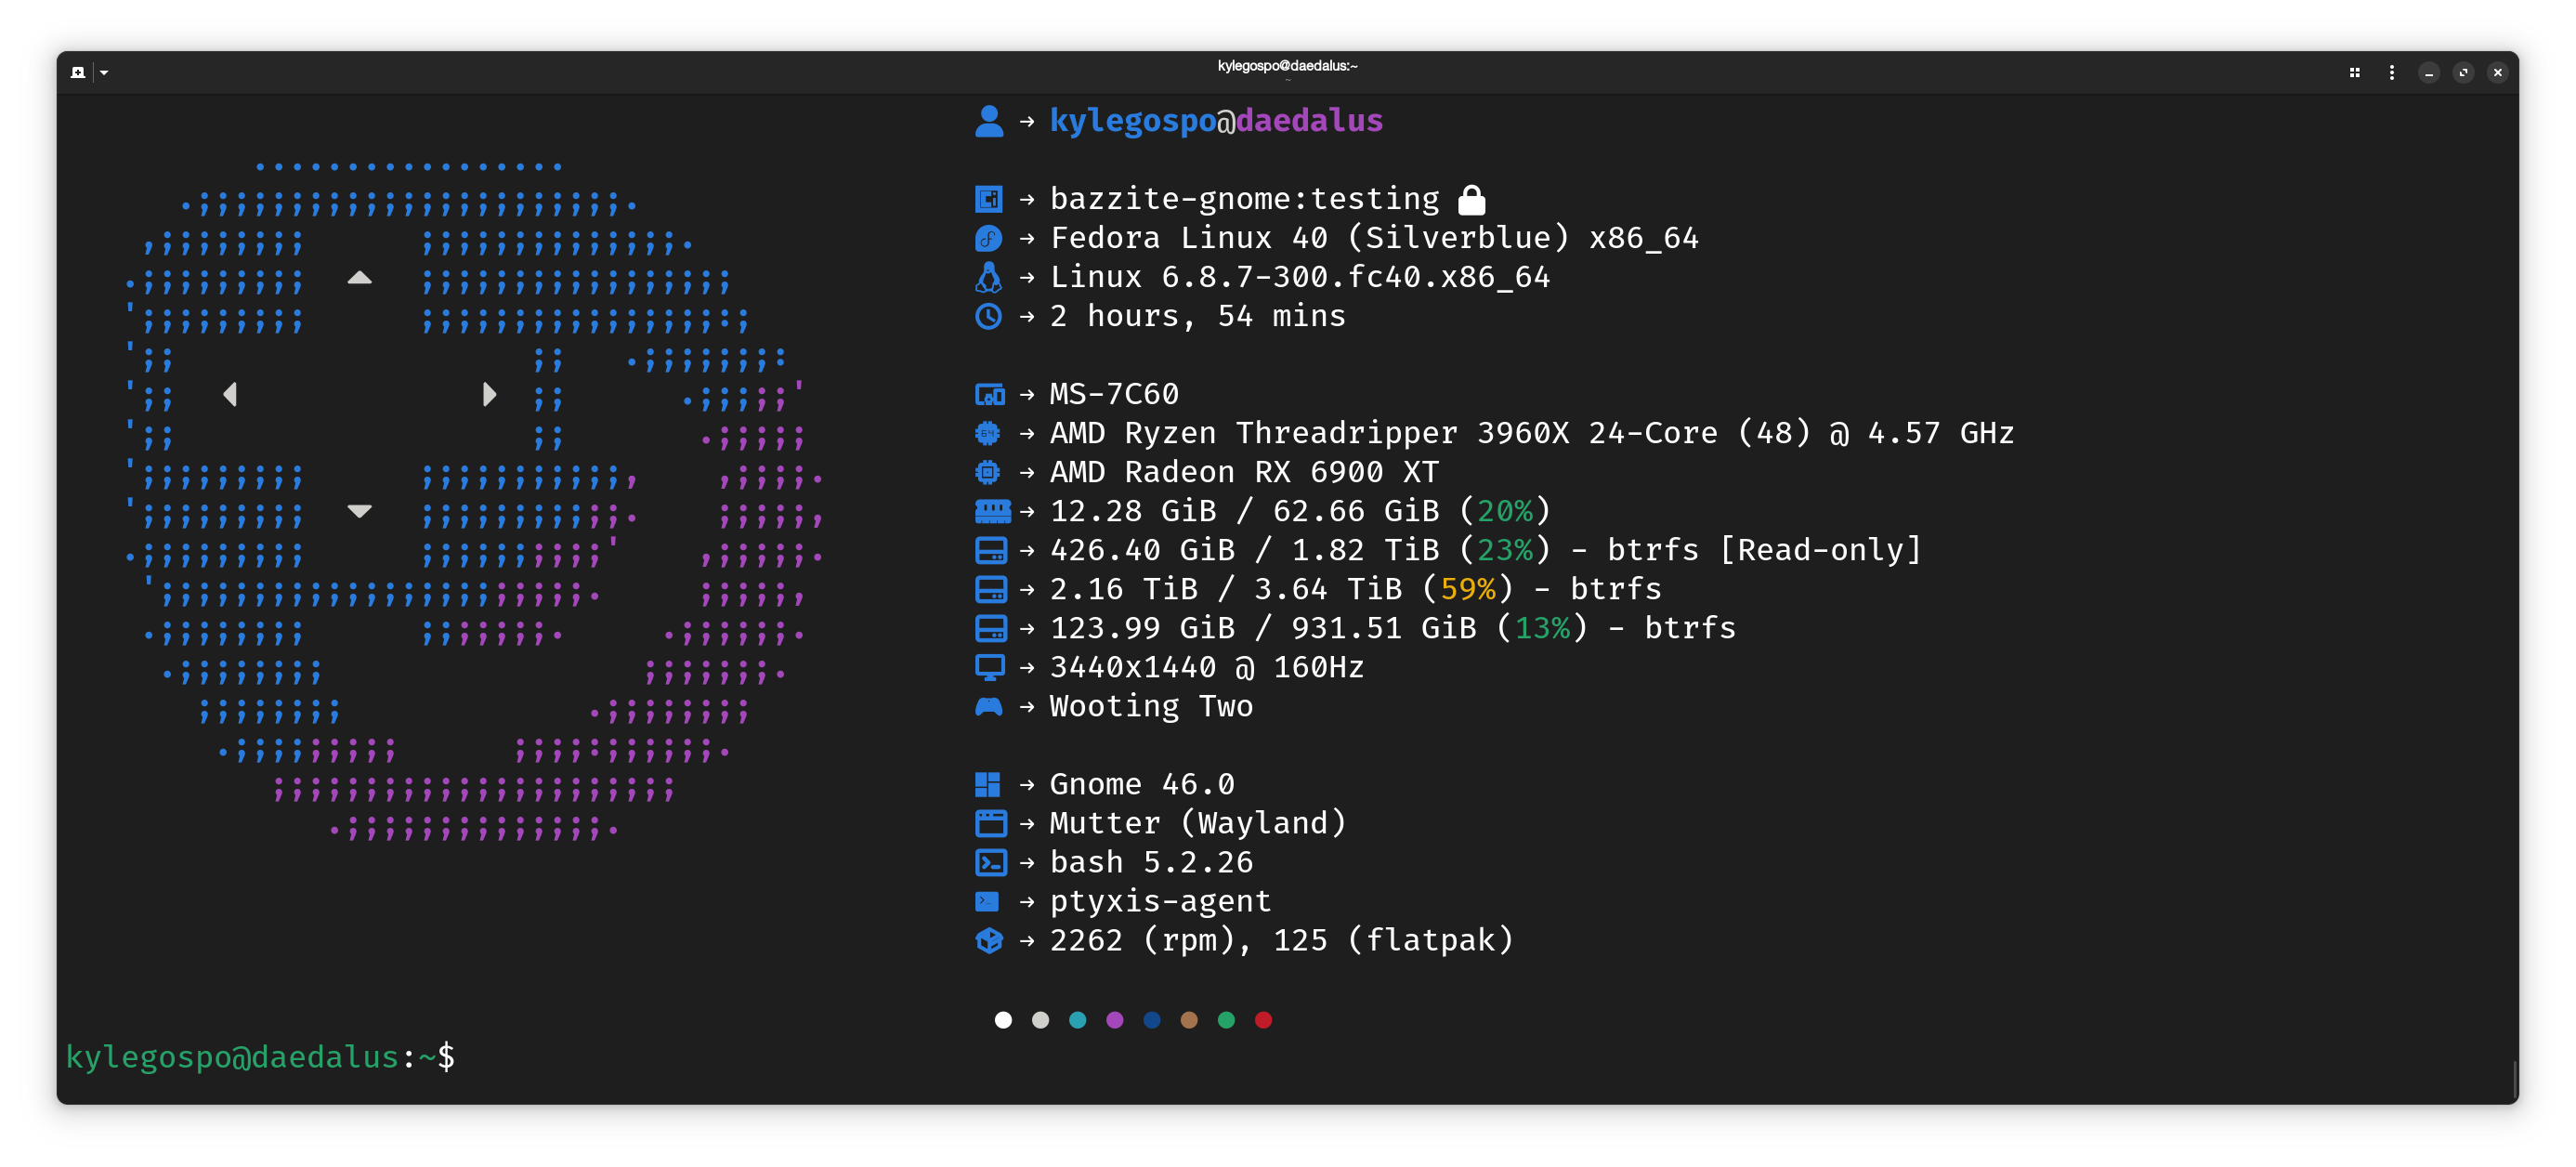Click the shell prompt kylegospo@daedalus:~$

[260, 1056]
